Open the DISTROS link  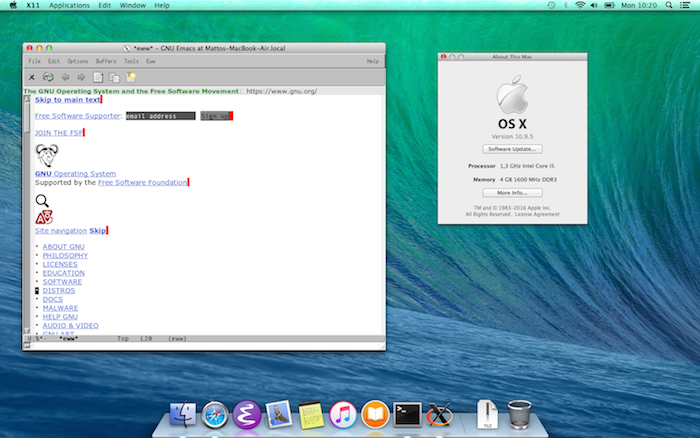pos(58,291)
